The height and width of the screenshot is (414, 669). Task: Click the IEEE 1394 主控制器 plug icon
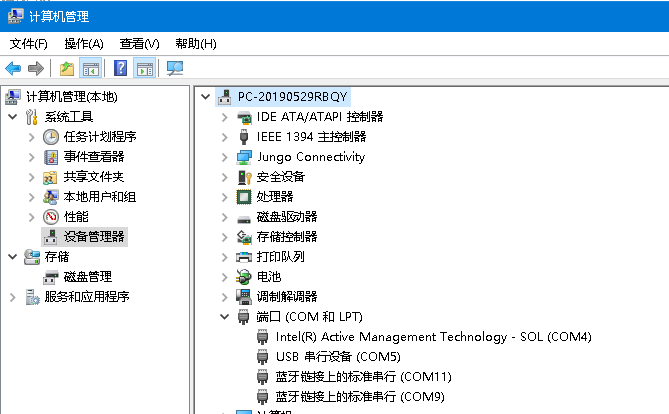point(244,137)
